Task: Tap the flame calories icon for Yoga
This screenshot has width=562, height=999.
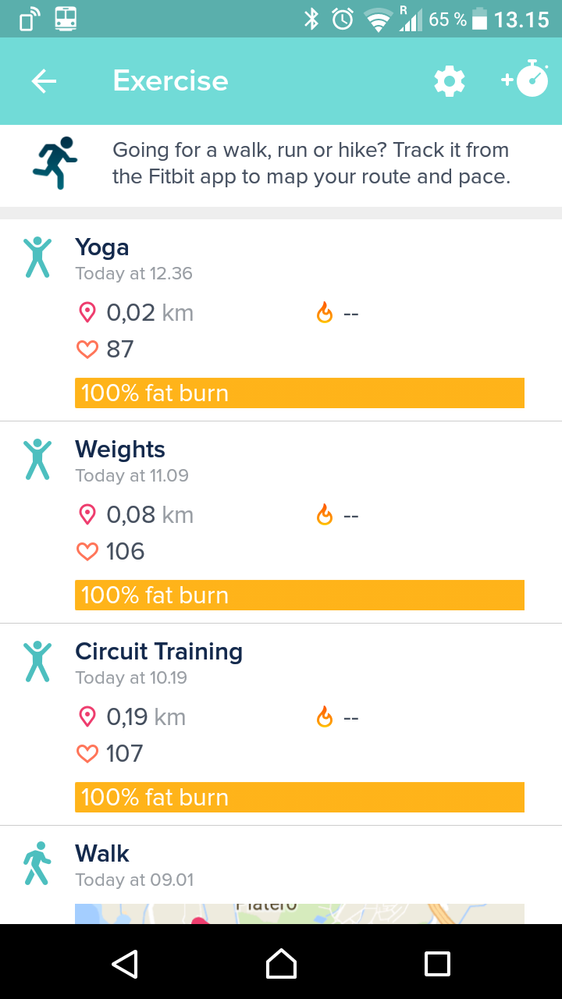Action: point(325,313)
